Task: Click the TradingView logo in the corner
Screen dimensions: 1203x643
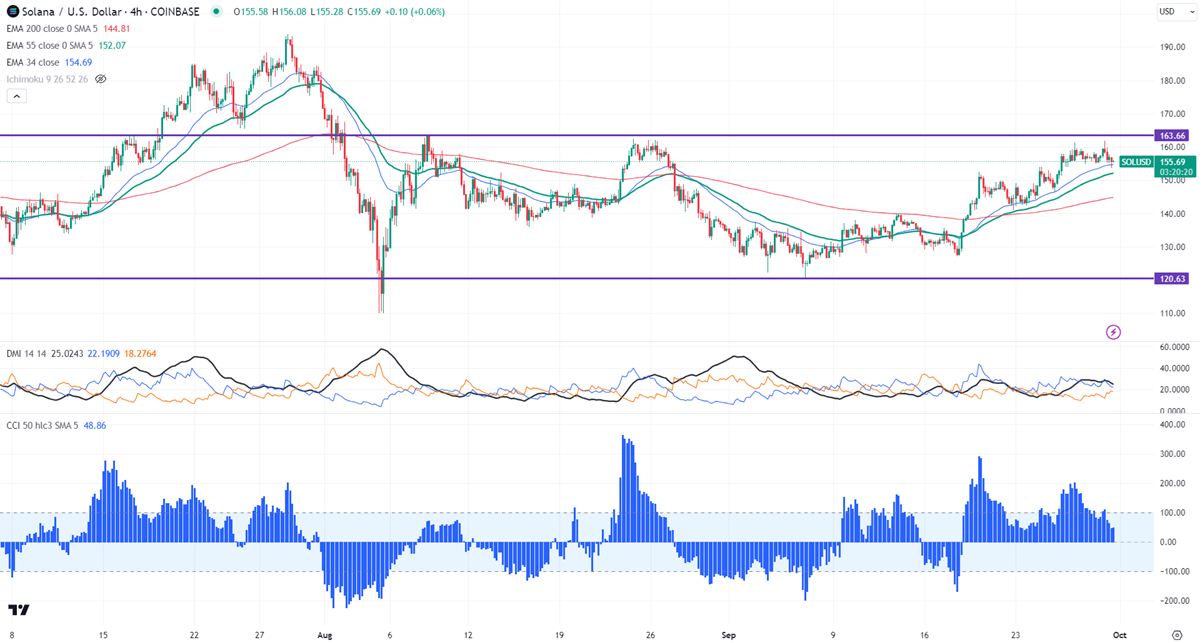Action: click(18, 610)
